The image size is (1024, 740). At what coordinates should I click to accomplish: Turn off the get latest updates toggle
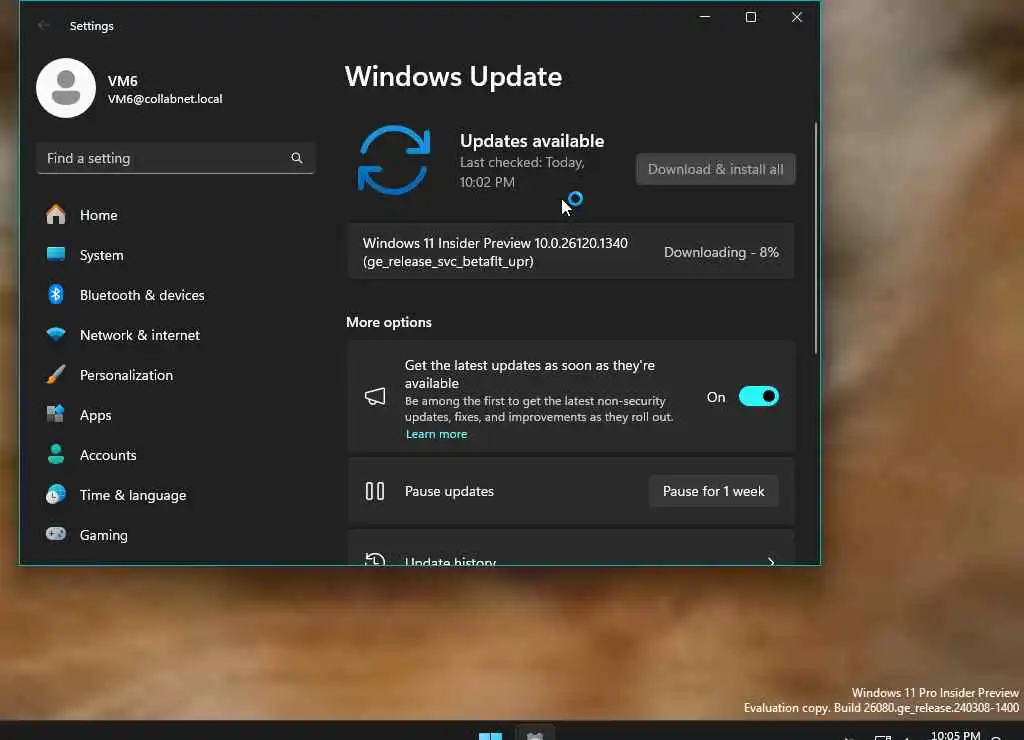[x=759, y=396]
